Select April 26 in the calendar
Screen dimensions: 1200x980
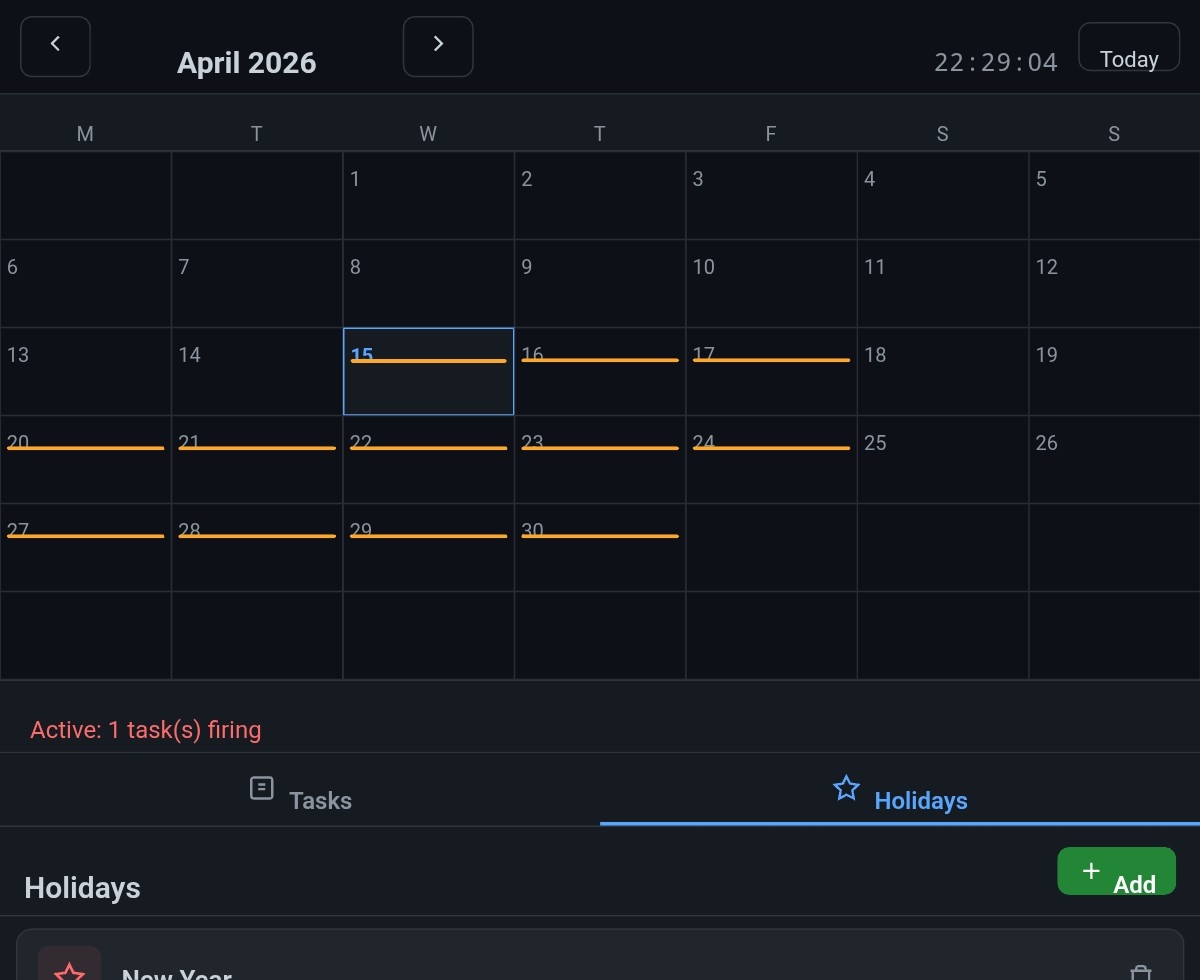1114,459
